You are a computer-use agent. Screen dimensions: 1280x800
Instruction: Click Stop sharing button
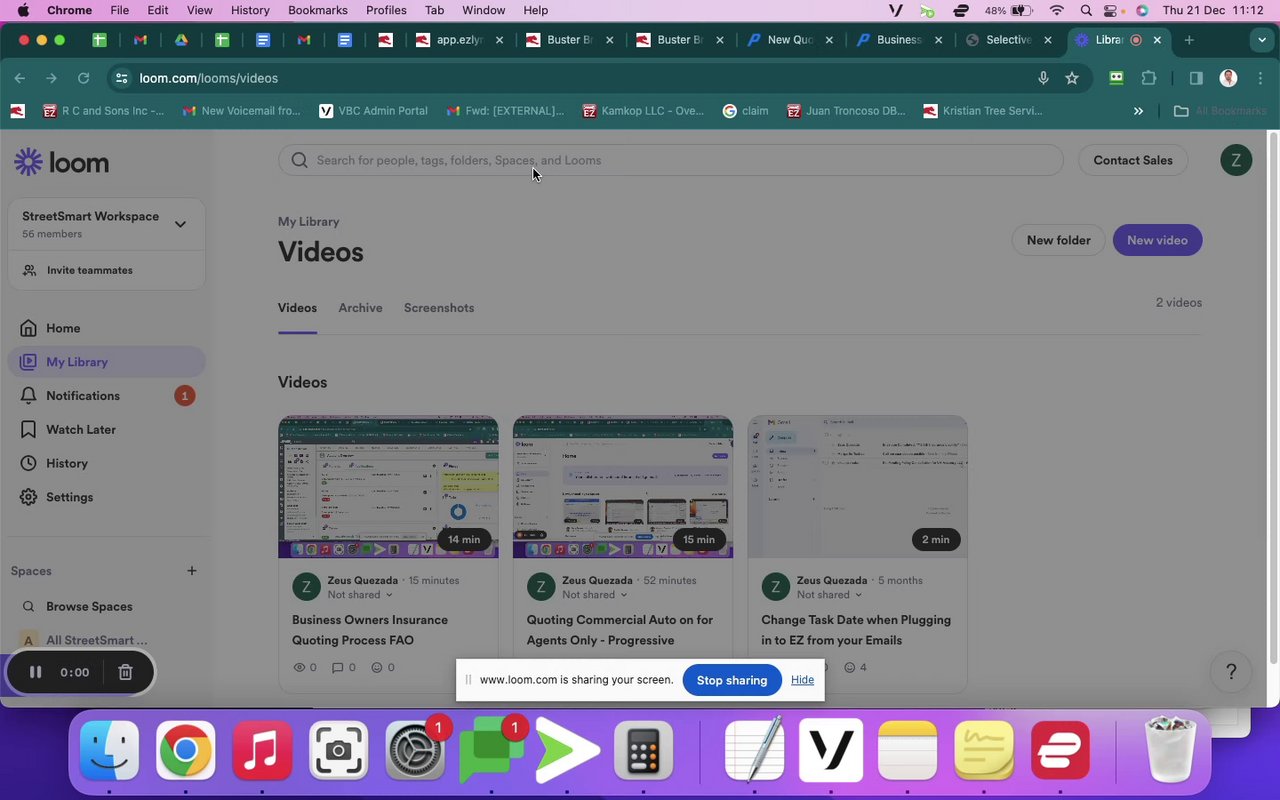tap(732, 680)
